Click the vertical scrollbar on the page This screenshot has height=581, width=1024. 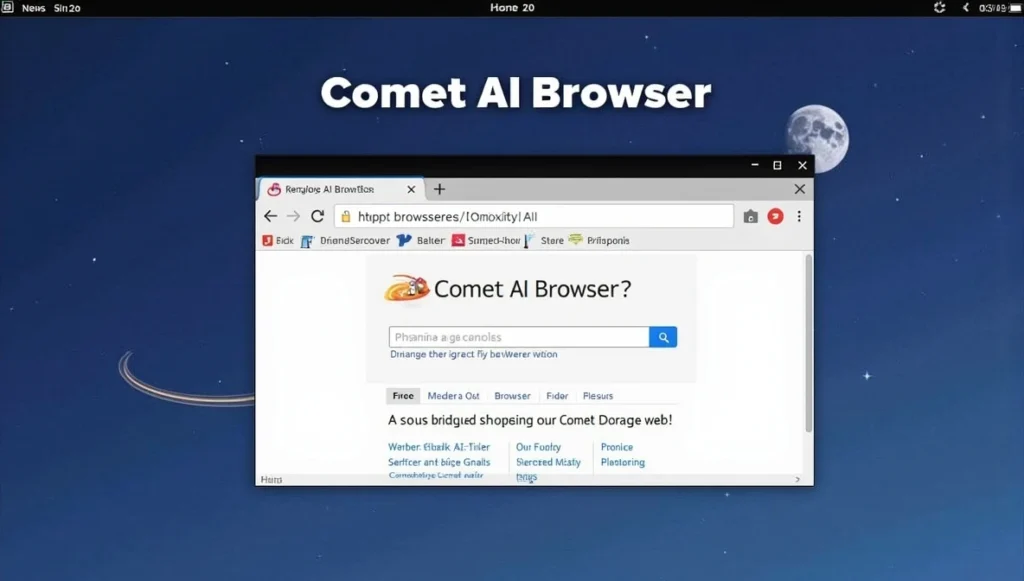click(x=808, y=340)
